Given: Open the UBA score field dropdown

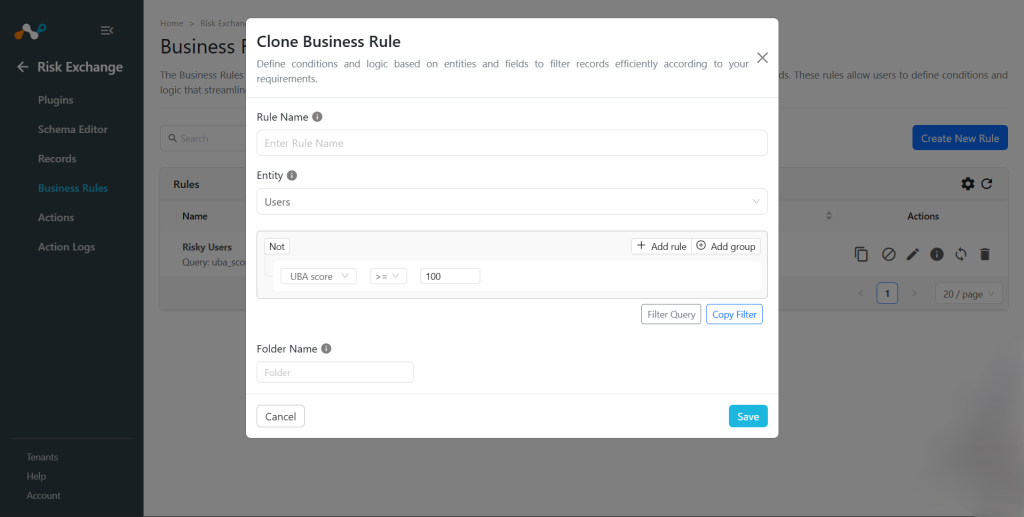Looking at the screenshot, I should [x=319, y=276].
